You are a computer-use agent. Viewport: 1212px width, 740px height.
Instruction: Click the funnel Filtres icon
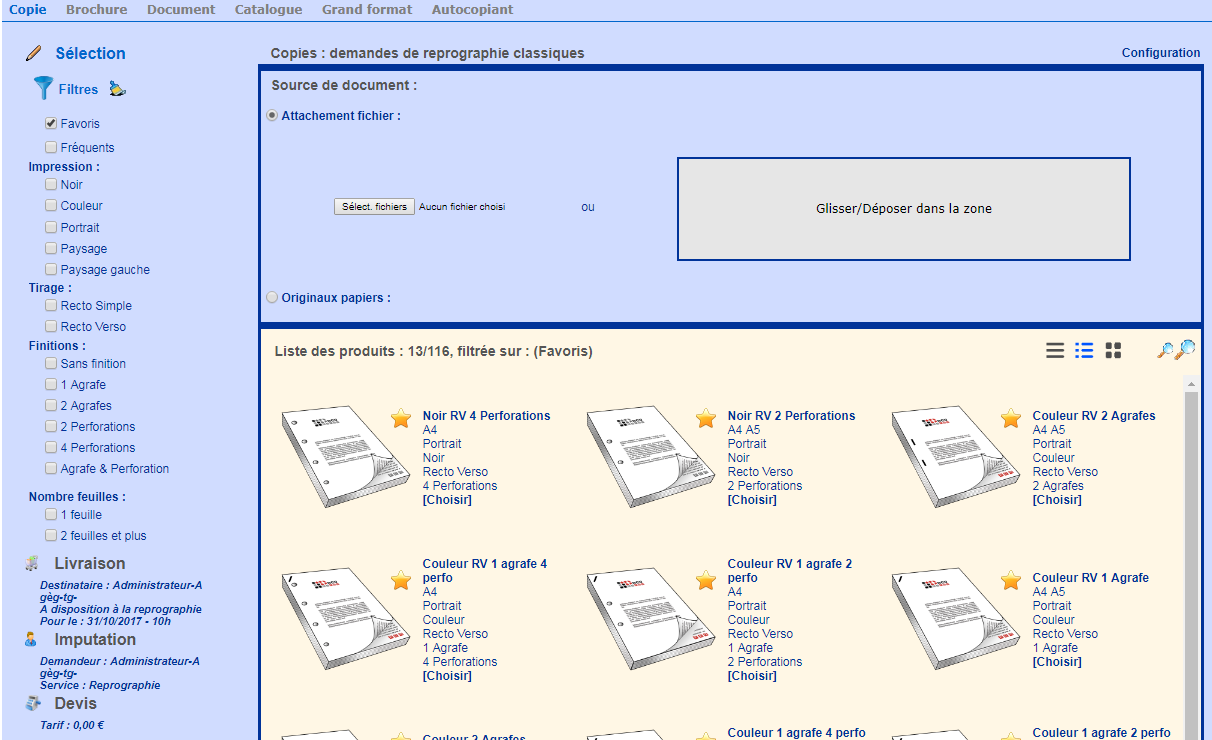(x=43, y=88)
